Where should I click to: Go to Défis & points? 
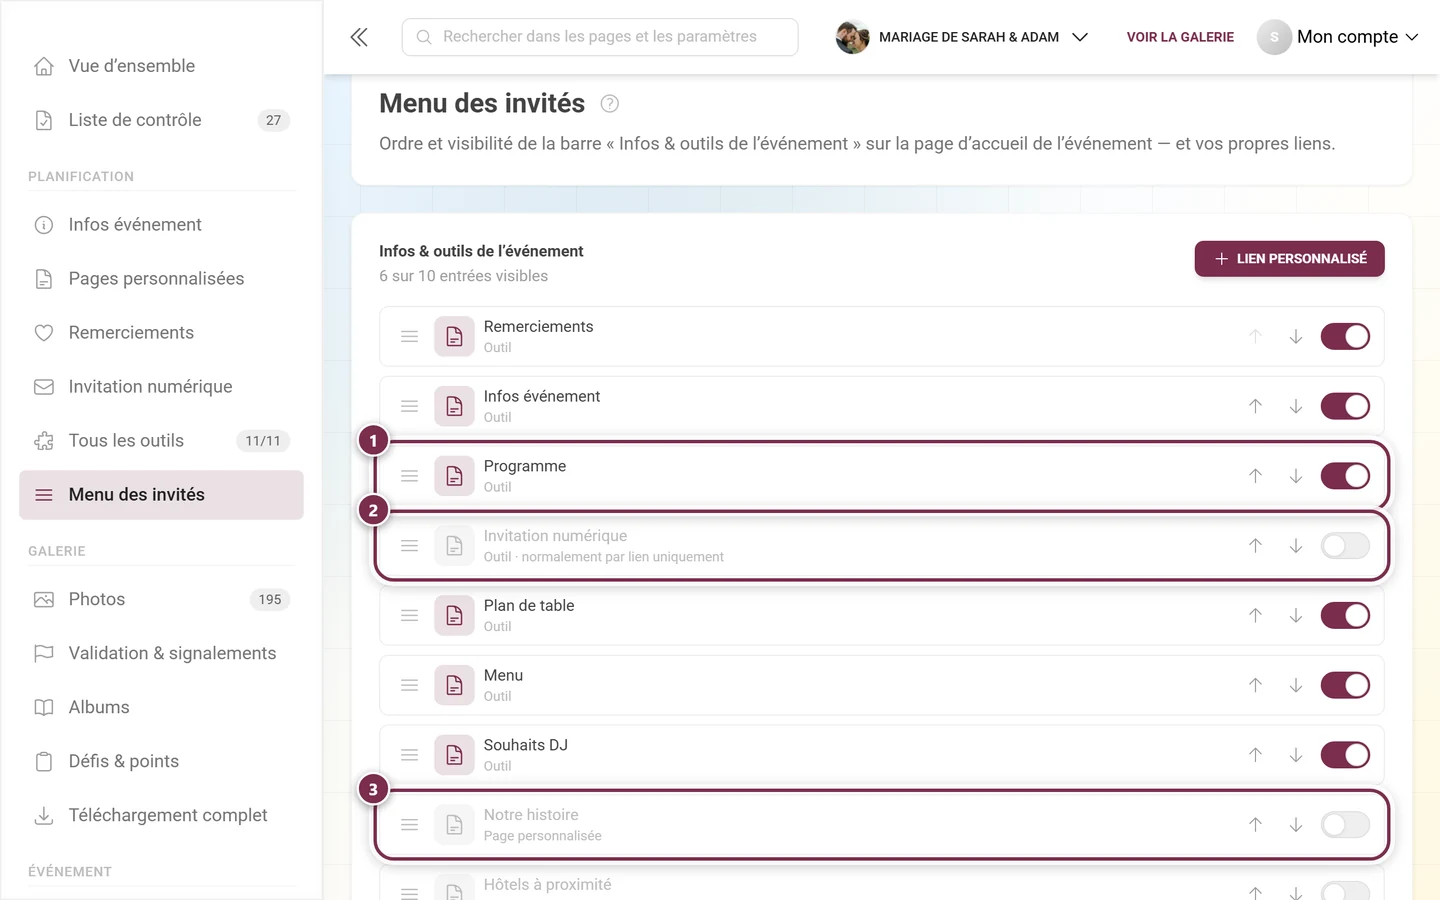161,762
